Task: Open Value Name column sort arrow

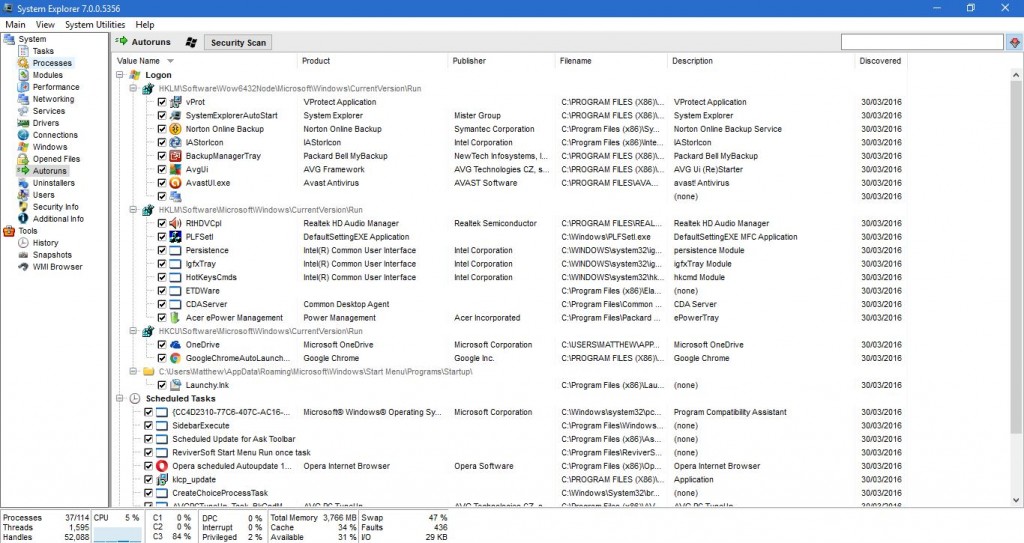Action: [170, 61]
